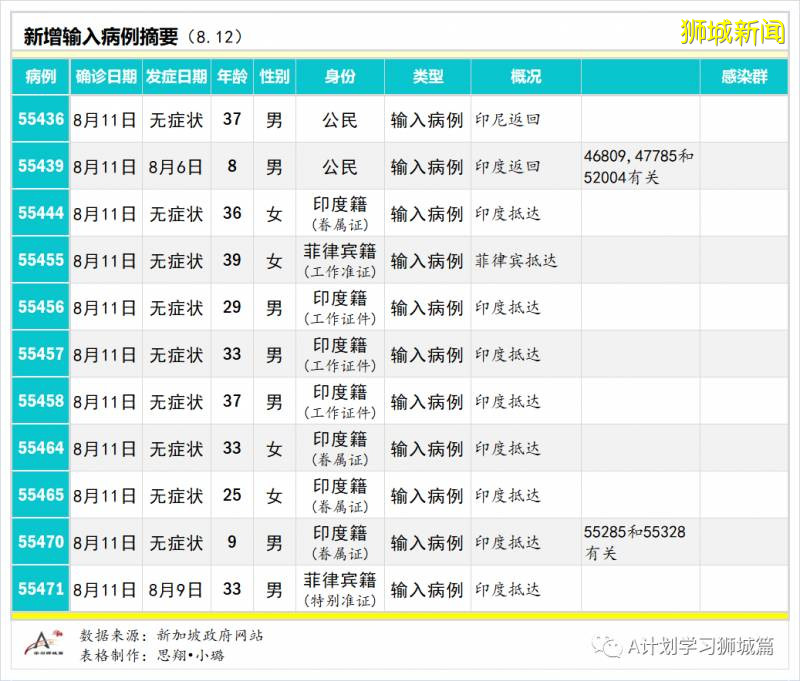Click the 类型 column header
The width and height of the screenshot is (800, 681).
(x=429, y=77)
